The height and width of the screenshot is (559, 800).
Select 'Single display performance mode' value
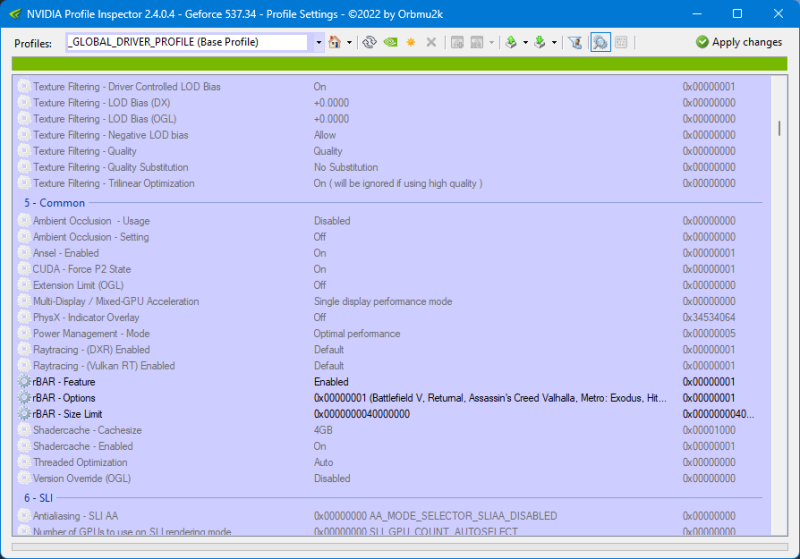[383, 301]
